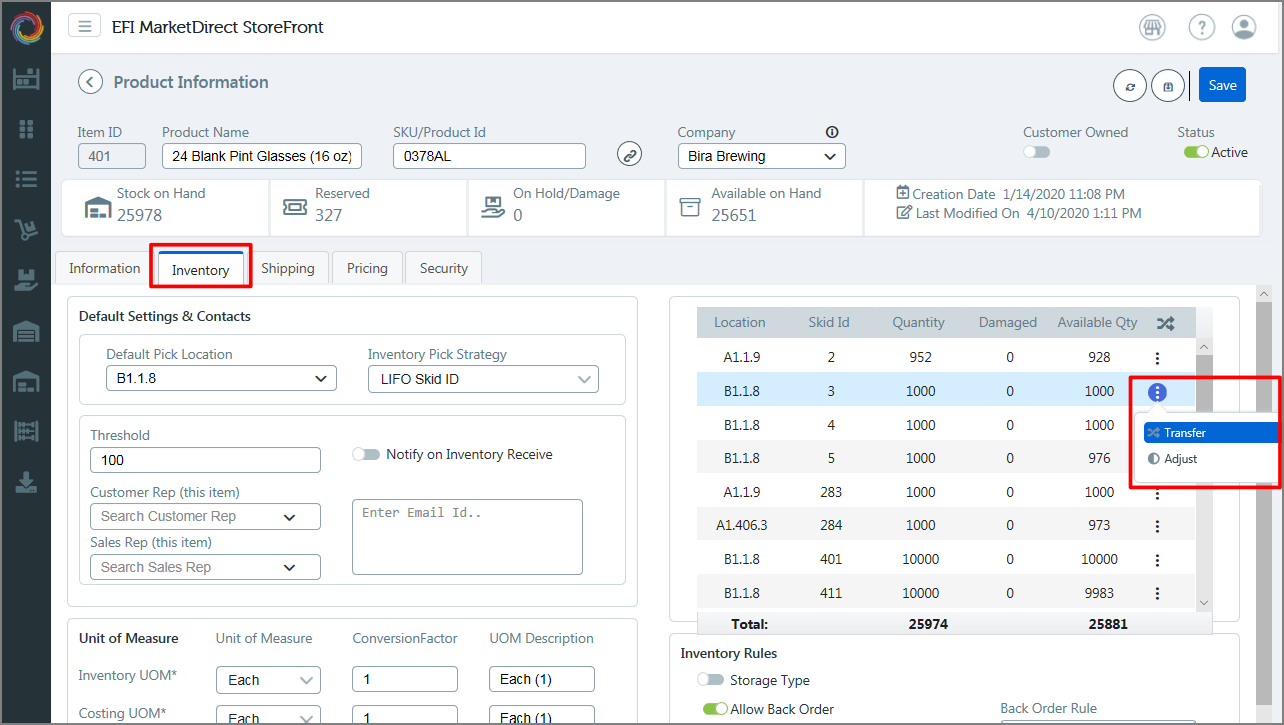Choose Transfer from the popup menu

[x=1211, y=433]
